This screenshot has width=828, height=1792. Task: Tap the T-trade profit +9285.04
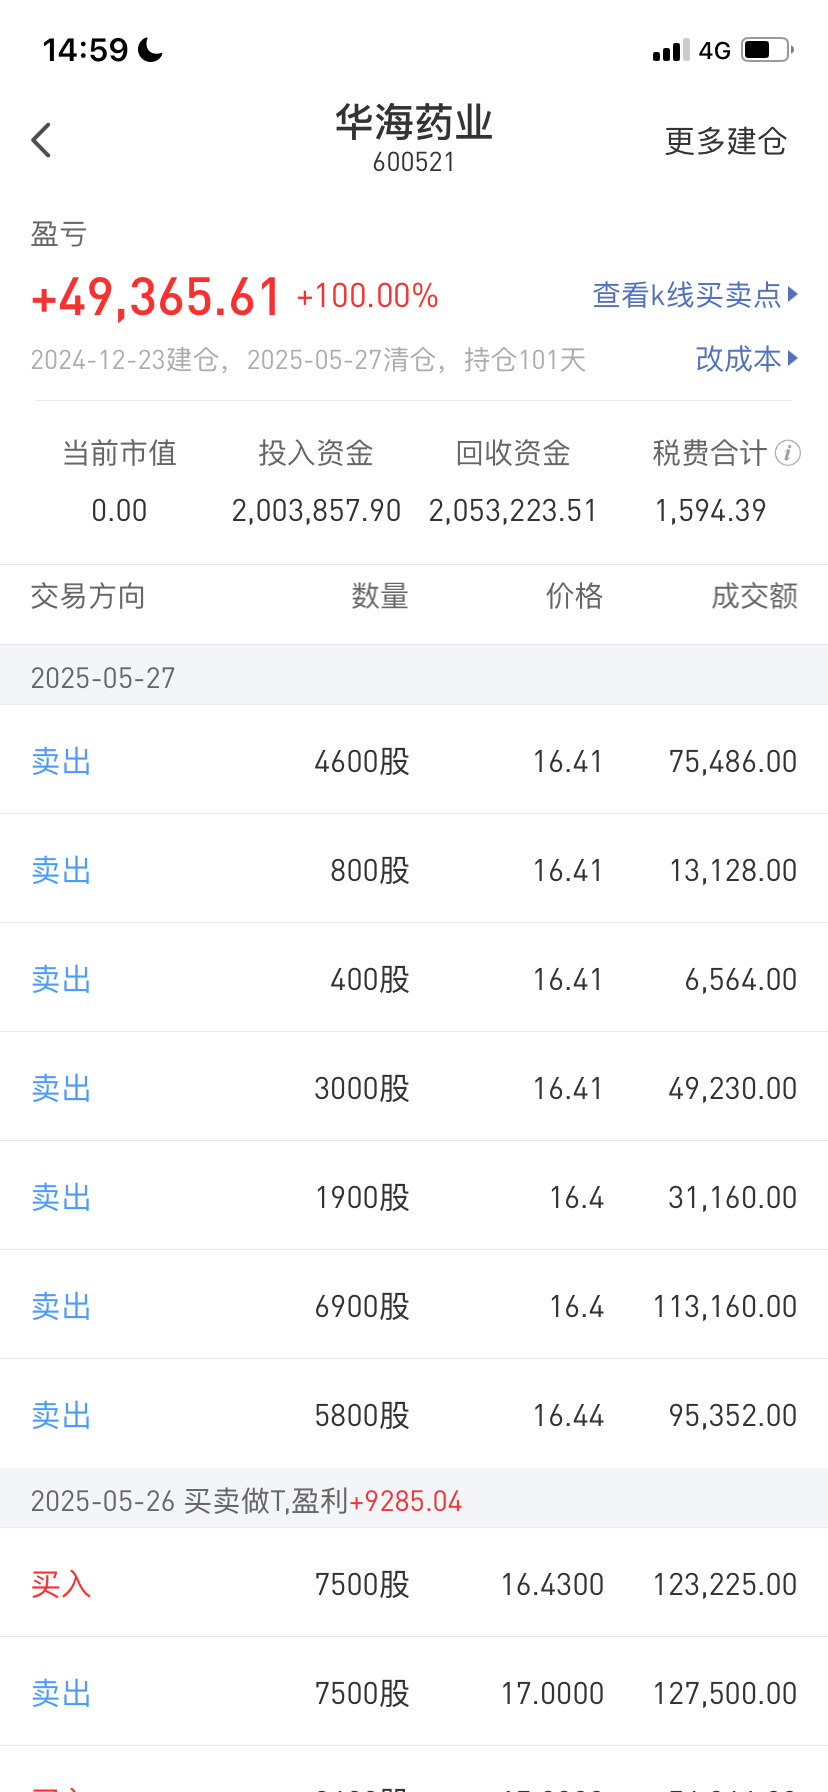click(405, 1501)
